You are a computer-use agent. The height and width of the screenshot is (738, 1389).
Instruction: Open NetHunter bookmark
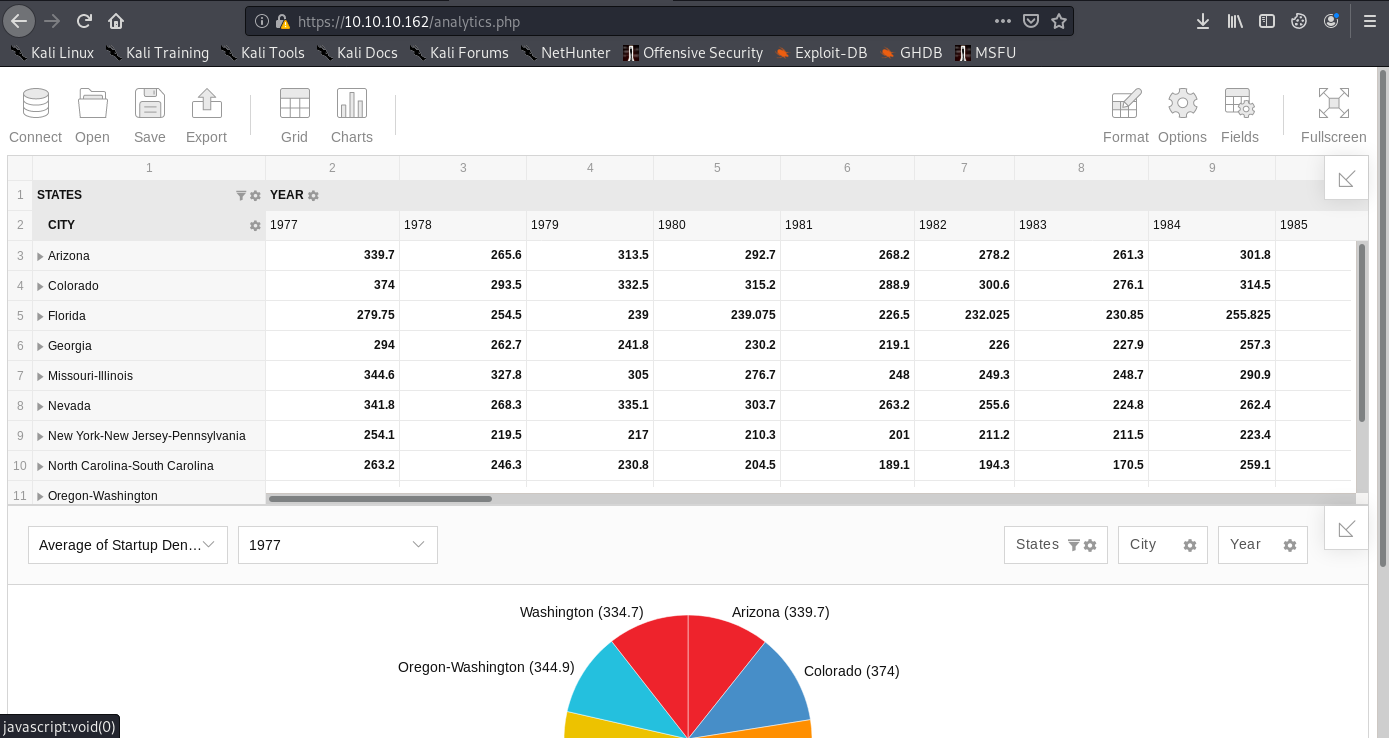click(x=565, y=53)
